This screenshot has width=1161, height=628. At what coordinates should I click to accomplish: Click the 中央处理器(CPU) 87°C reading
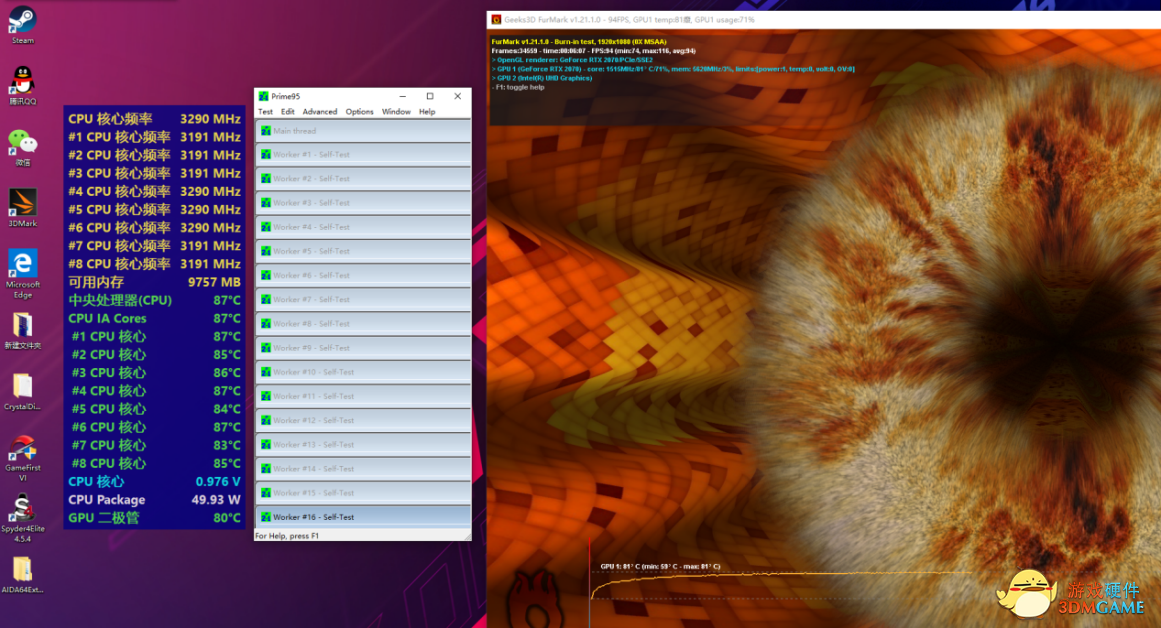[x=154, y=300]
